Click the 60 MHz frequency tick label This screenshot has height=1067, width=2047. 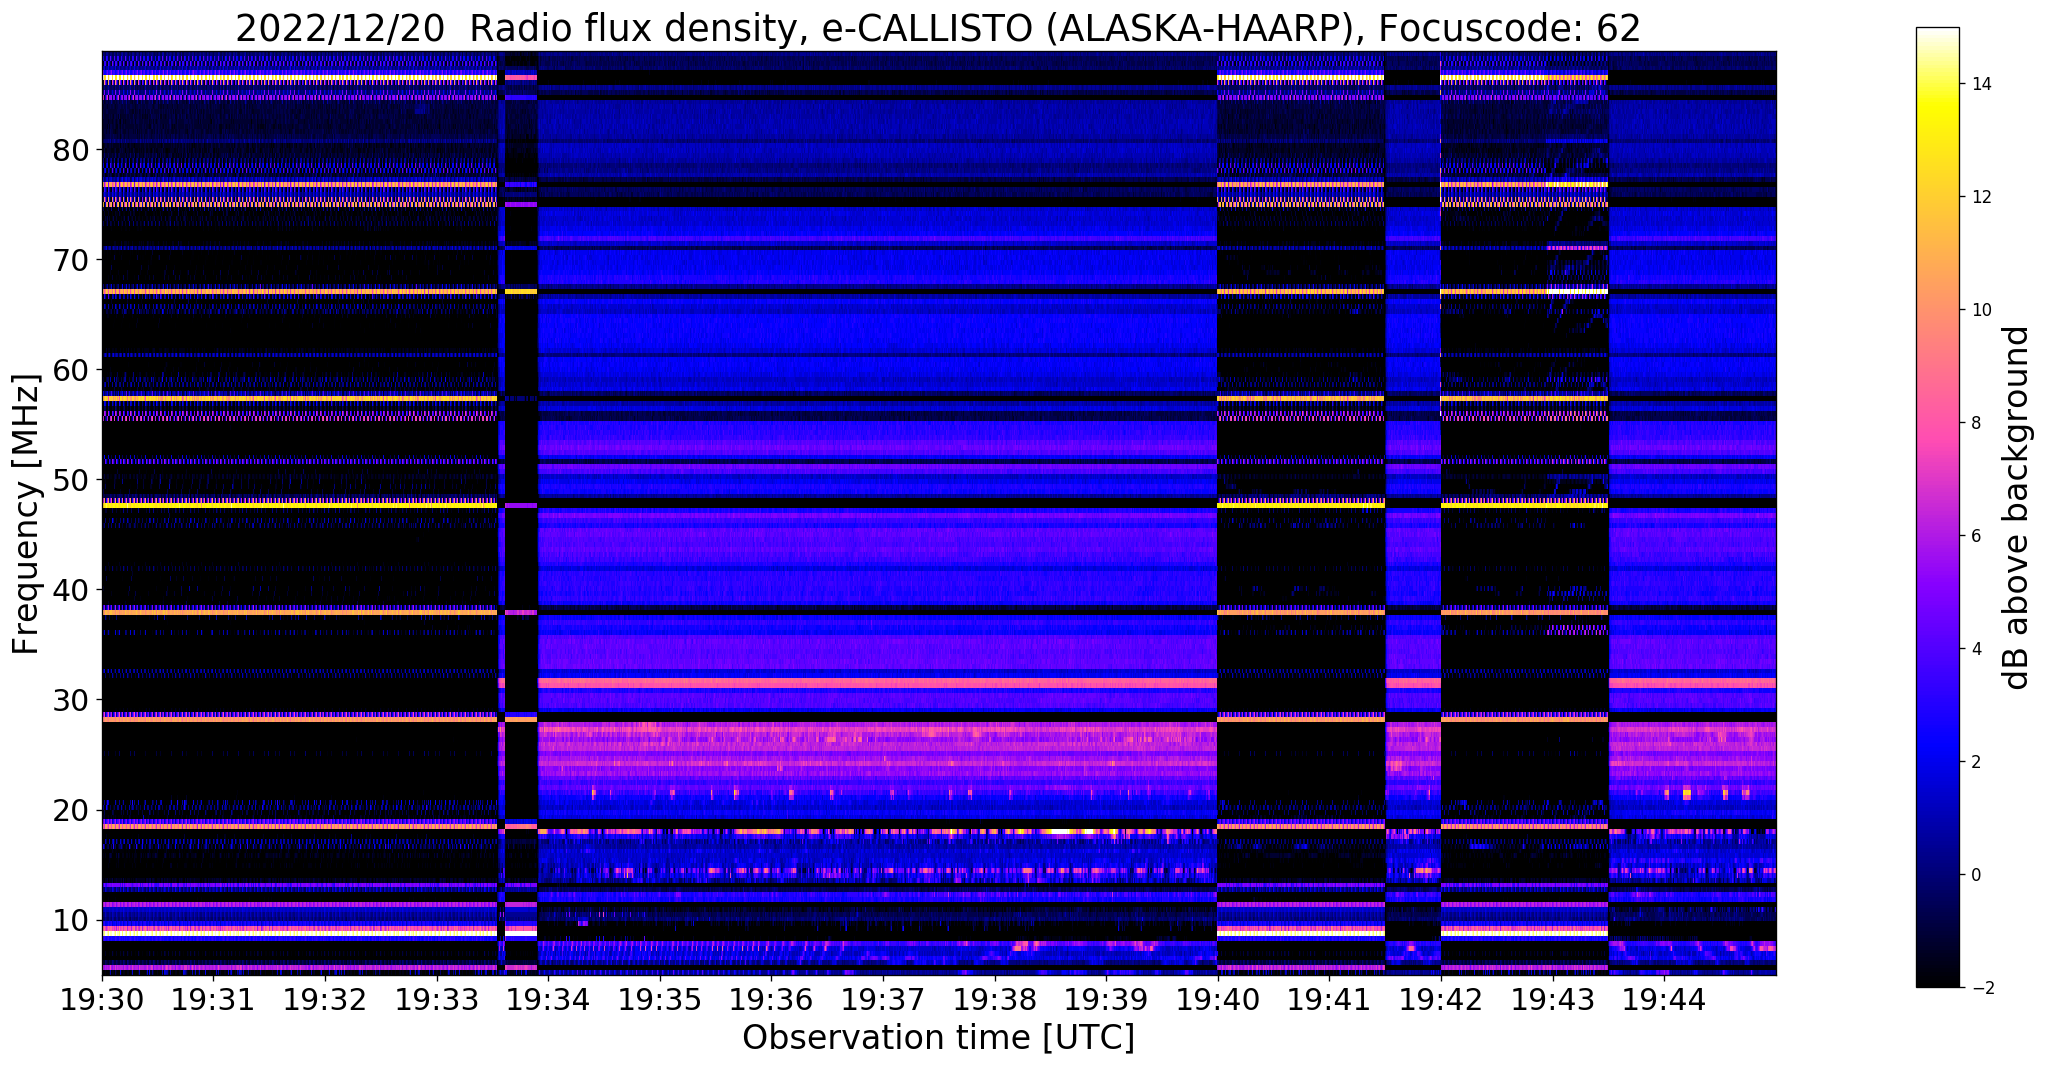pos(71,370)
